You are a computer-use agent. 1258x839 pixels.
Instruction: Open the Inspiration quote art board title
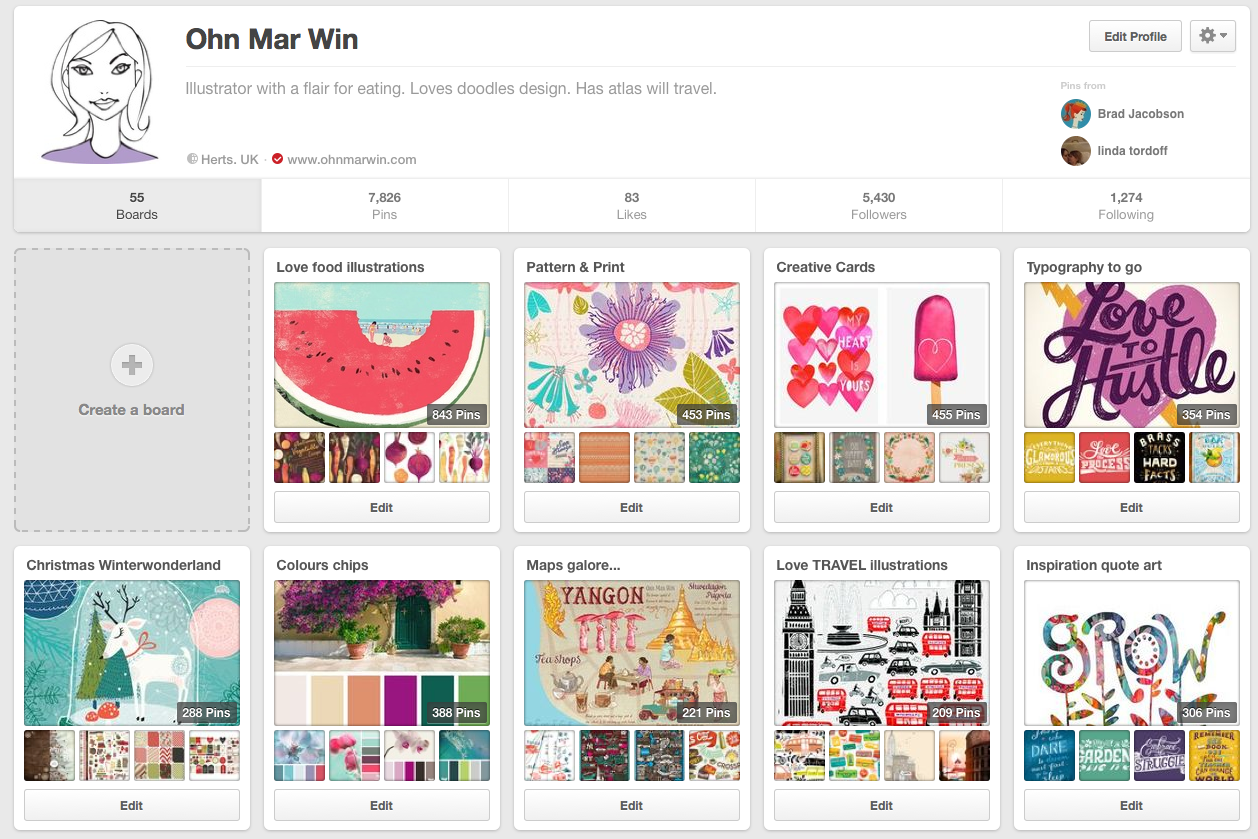point(1094,565)
